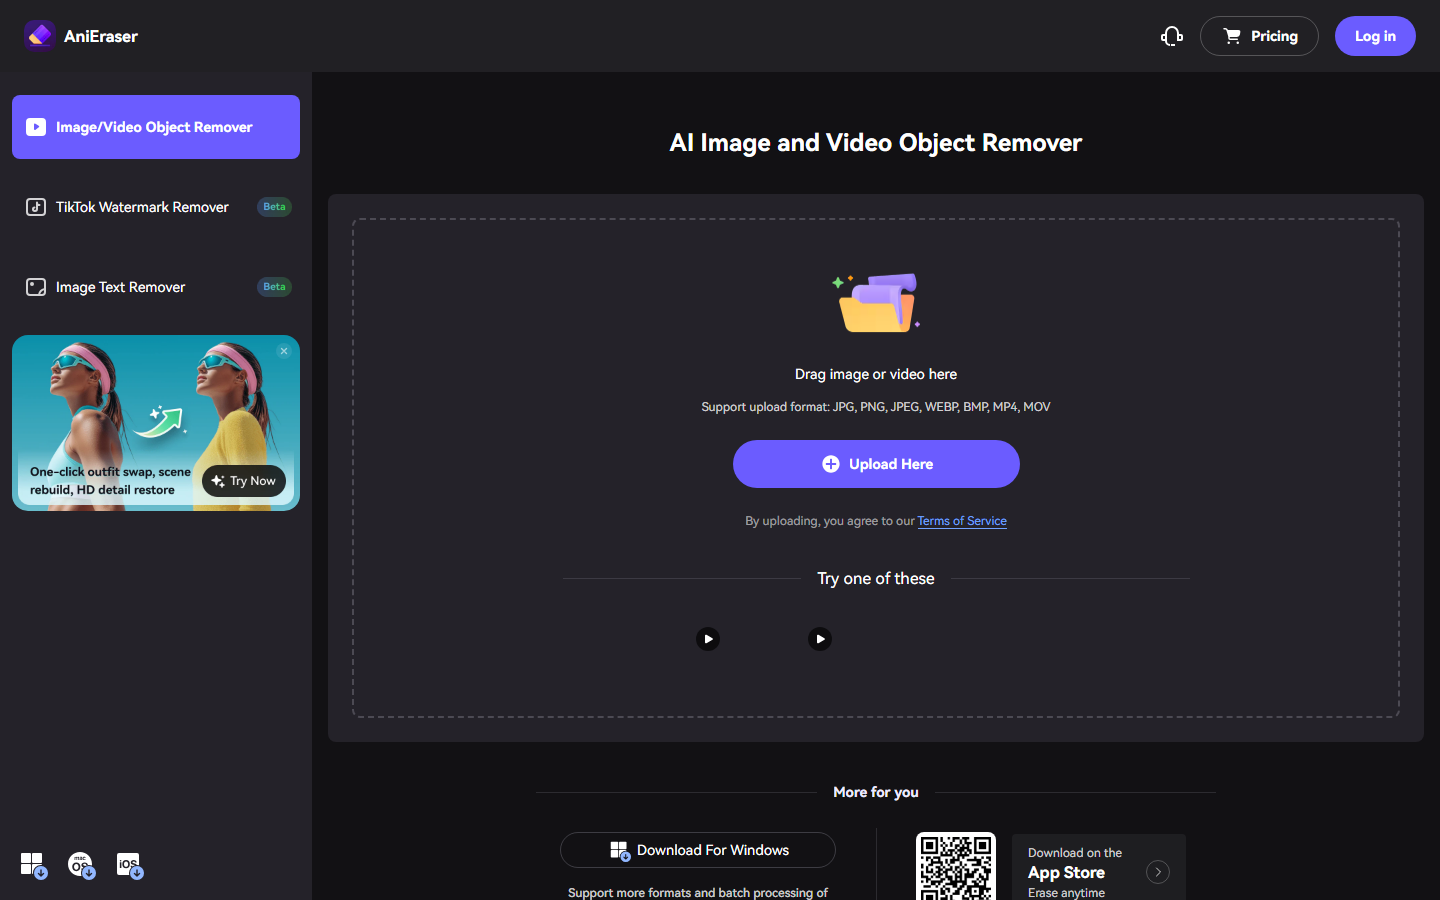The image size is (1440, 900).
Task: Click the Upload Here button
Action: click(x=876, y=464)
